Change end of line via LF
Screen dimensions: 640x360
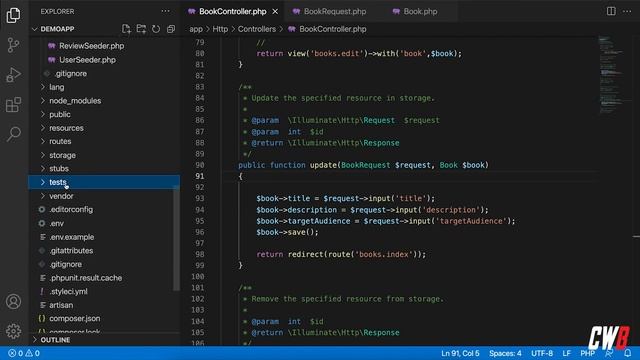coord(567,353)
